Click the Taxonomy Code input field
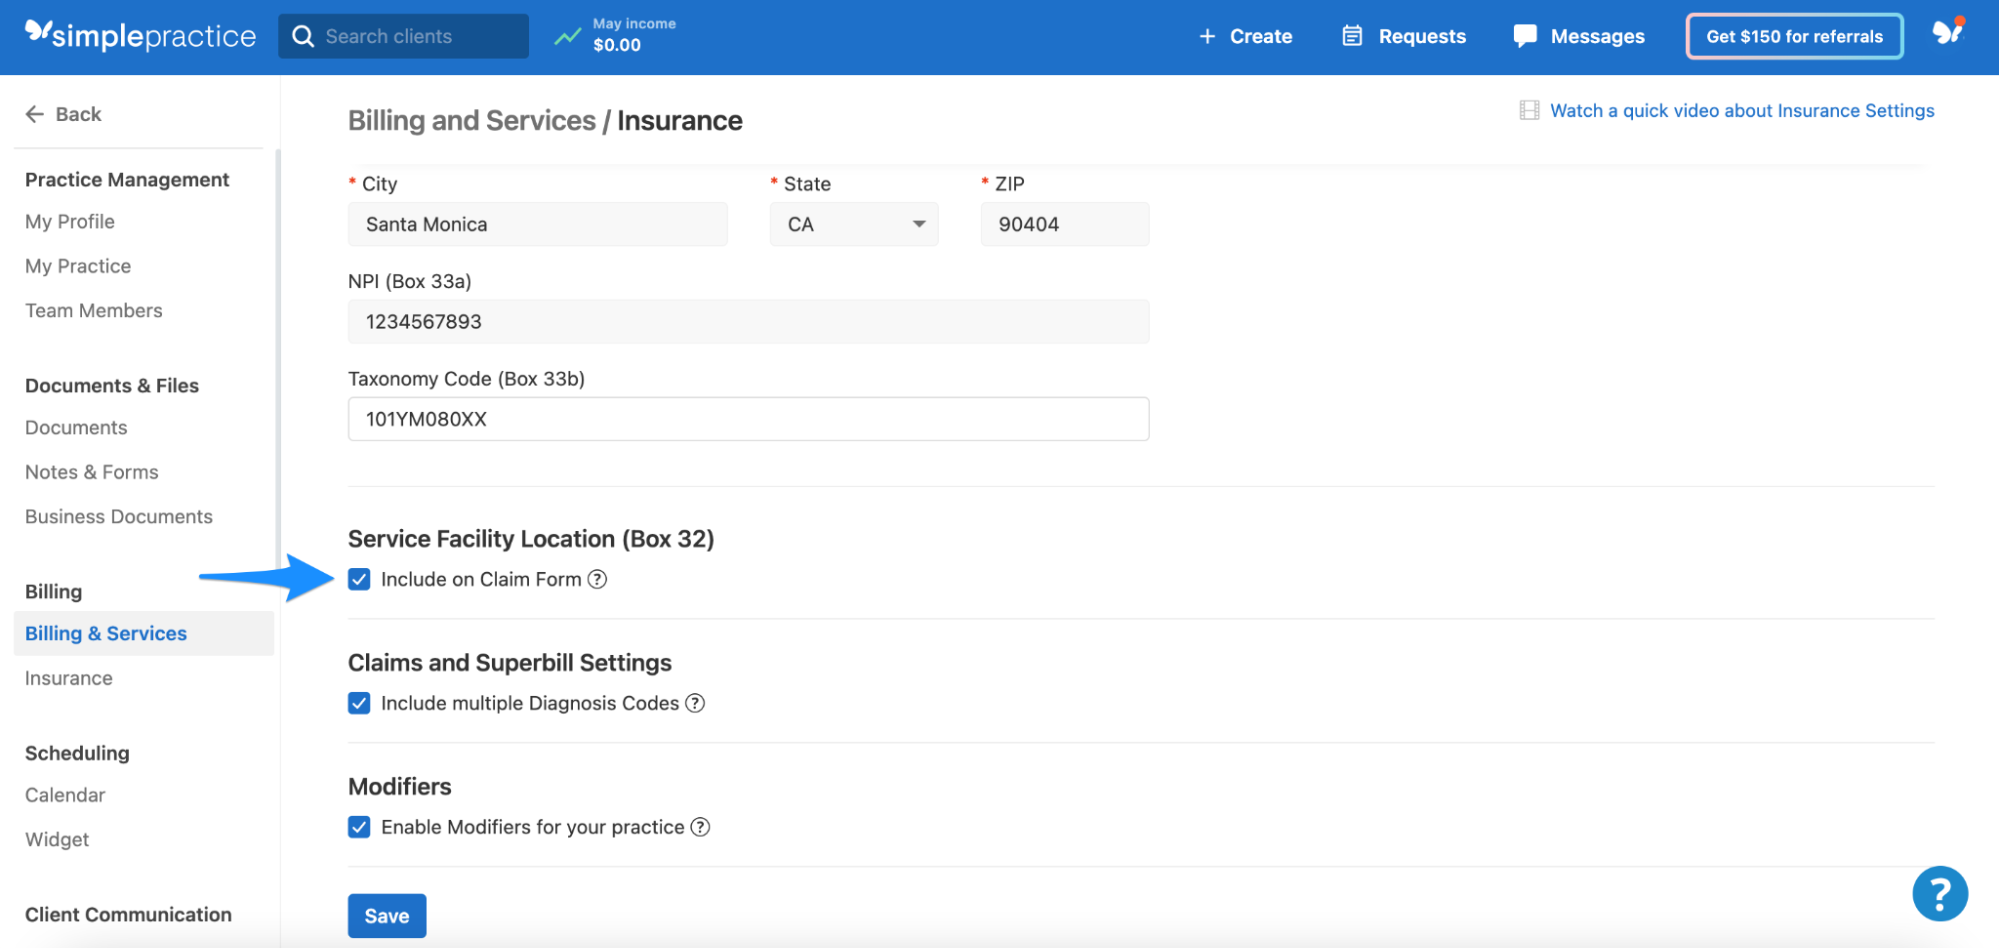Viewport: 1999px width, 948px height. (747, 419)
